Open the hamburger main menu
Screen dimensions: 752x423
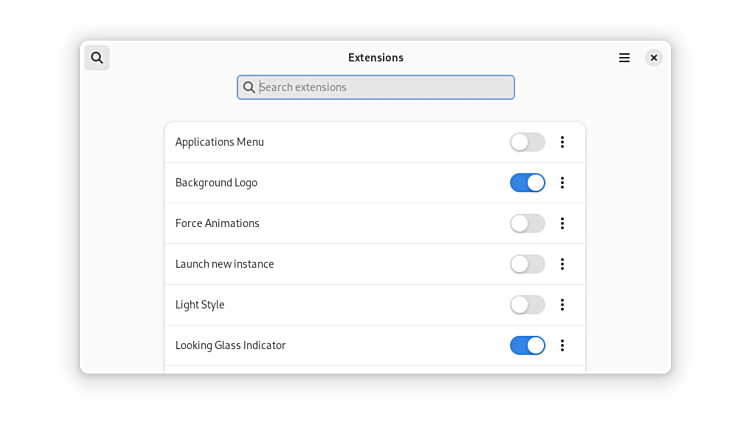[x=624, y=58]
